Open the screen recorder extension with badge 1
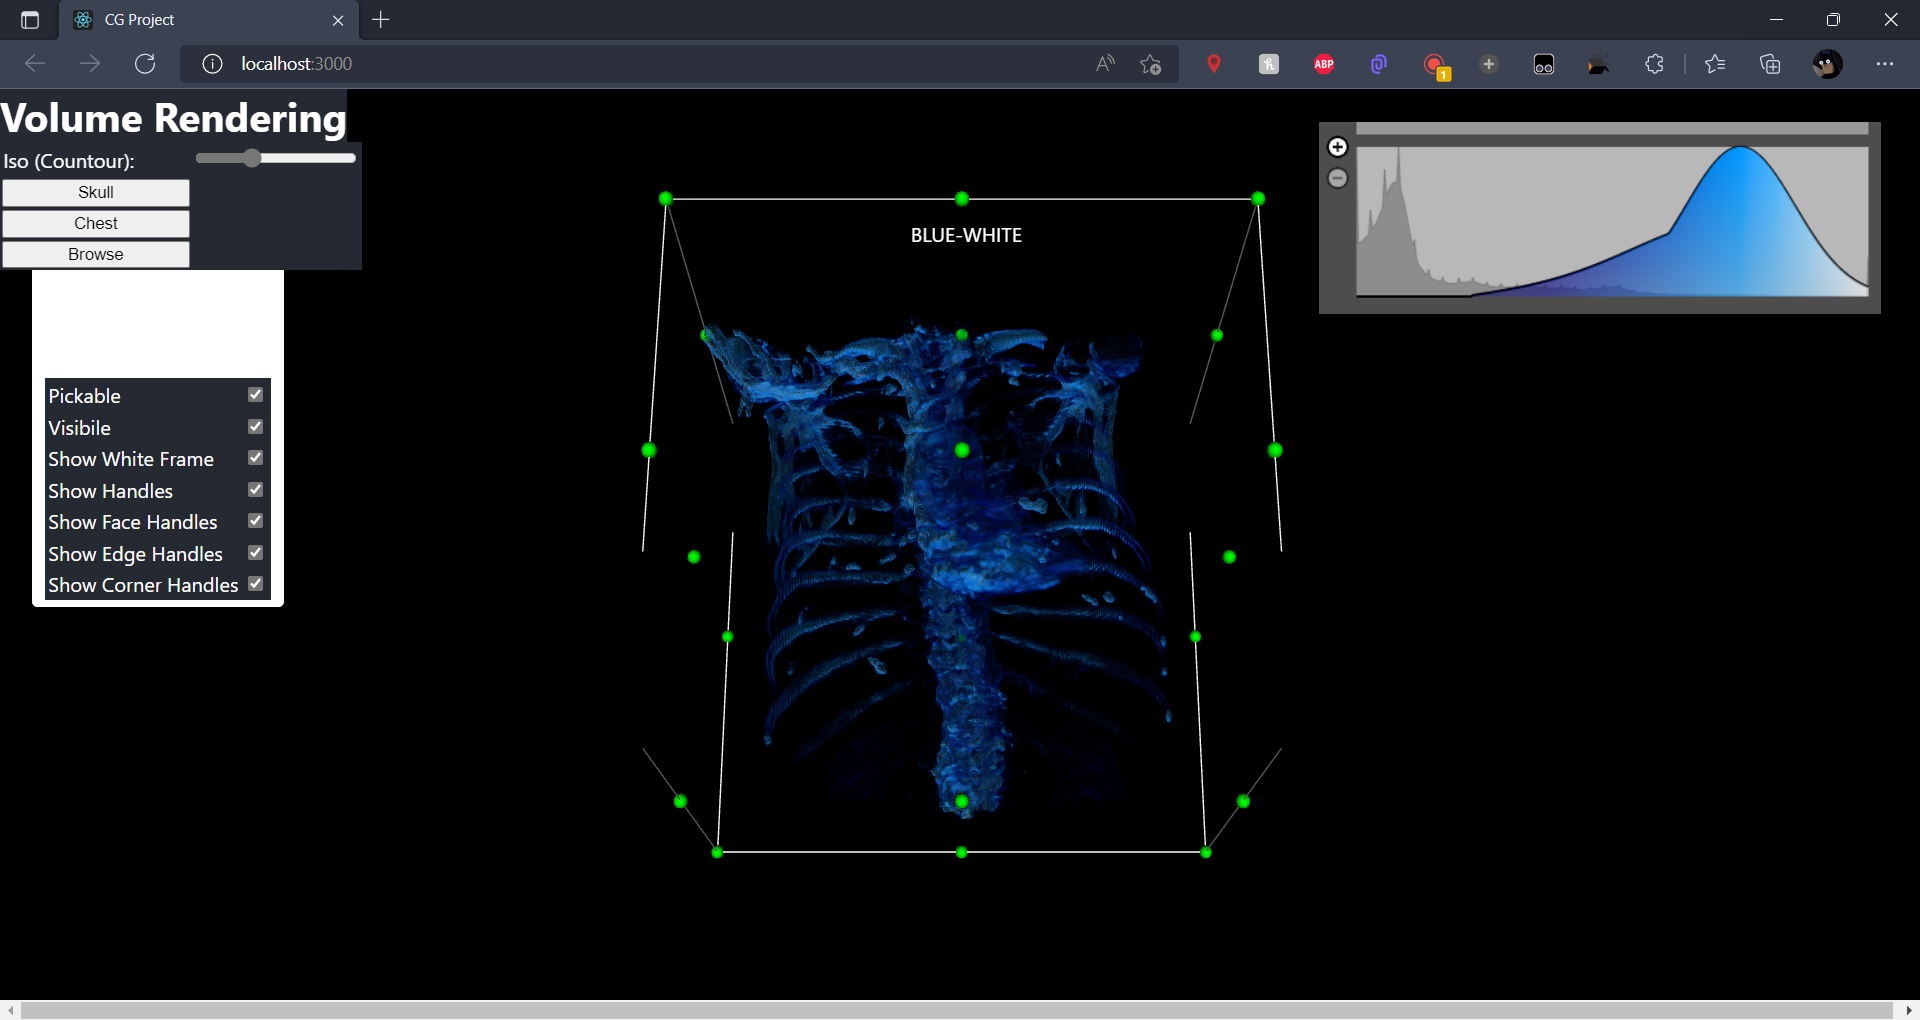The height and width of the screenshot is (1020, 1920). click(x=1437, y=64)
